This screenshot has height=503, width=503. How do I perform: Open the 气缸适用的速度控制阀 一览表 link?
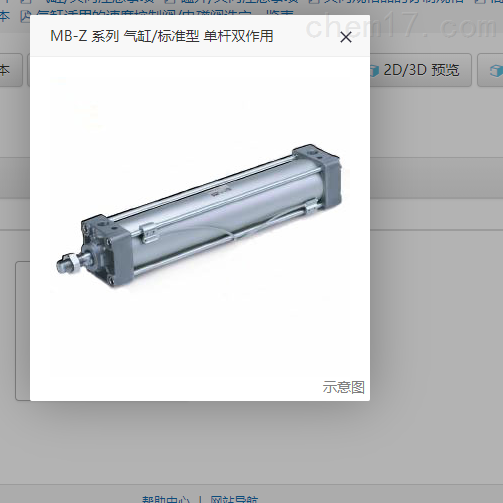tap(165, 13)
